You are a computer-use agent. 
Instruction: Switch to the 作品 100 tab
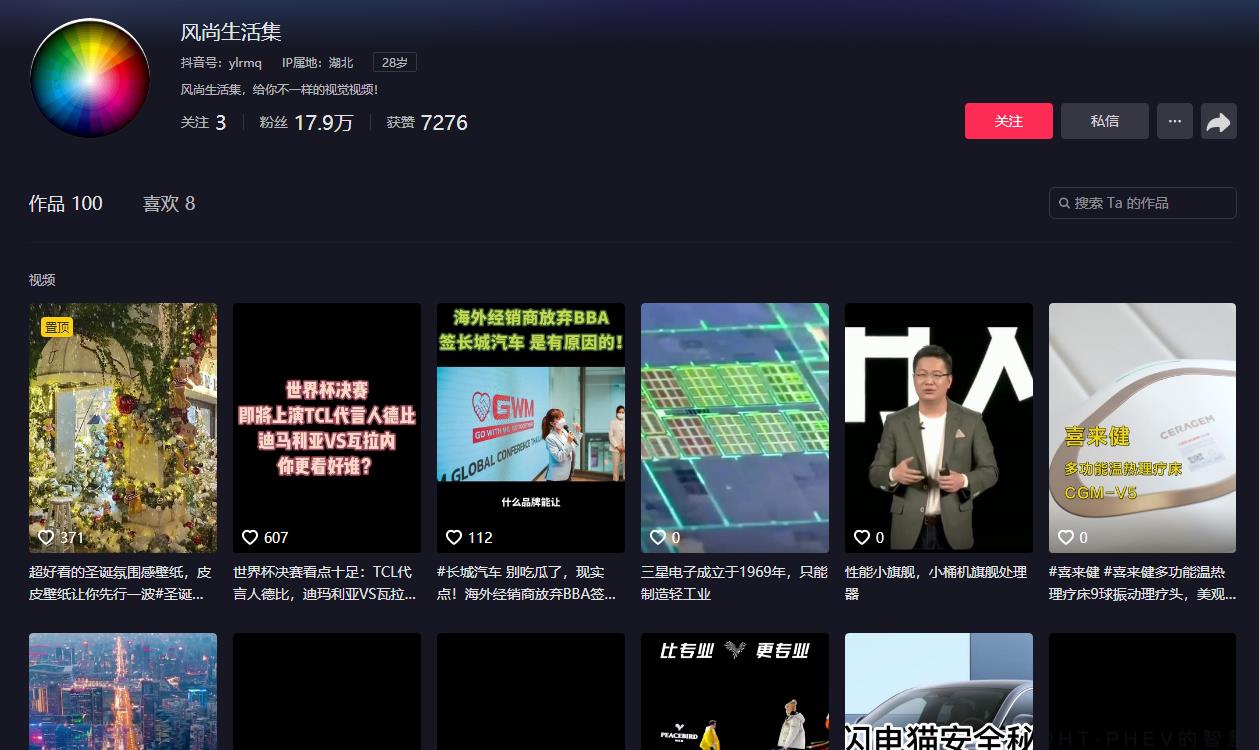[66, 204]
